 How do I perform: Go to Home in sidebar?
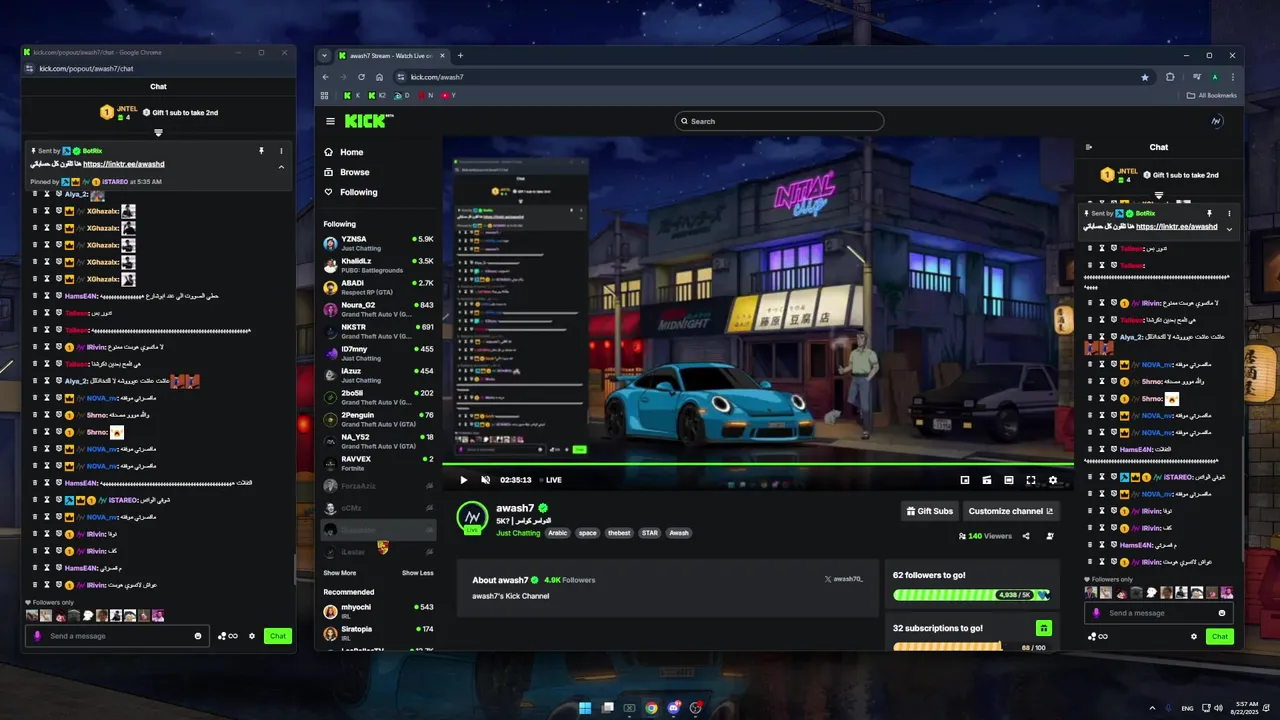click(343, 152)
